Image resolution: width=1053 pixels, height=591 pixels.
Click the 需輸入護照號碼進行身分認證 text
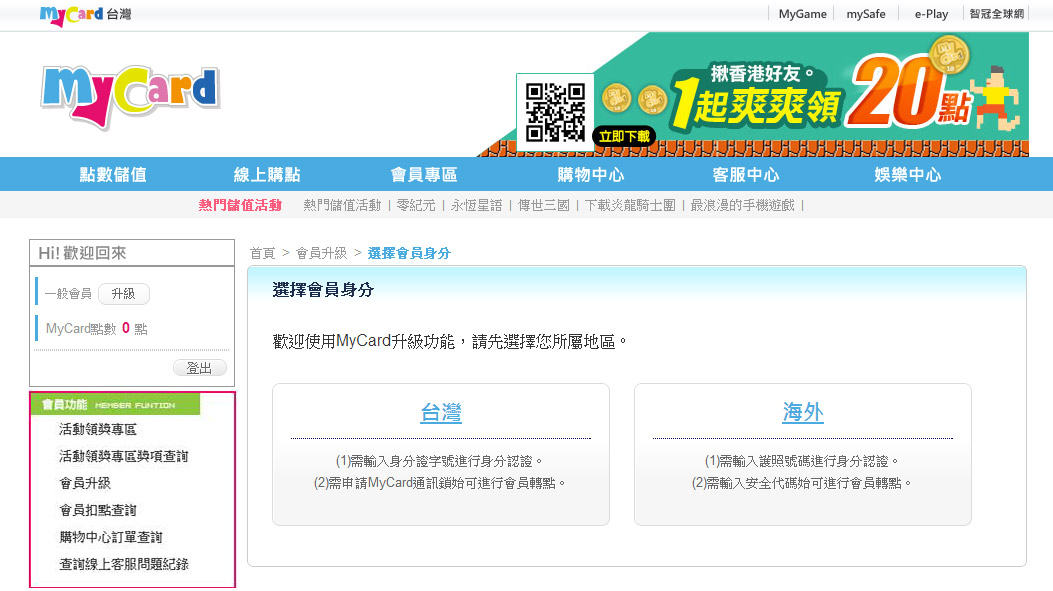(801, 461)
